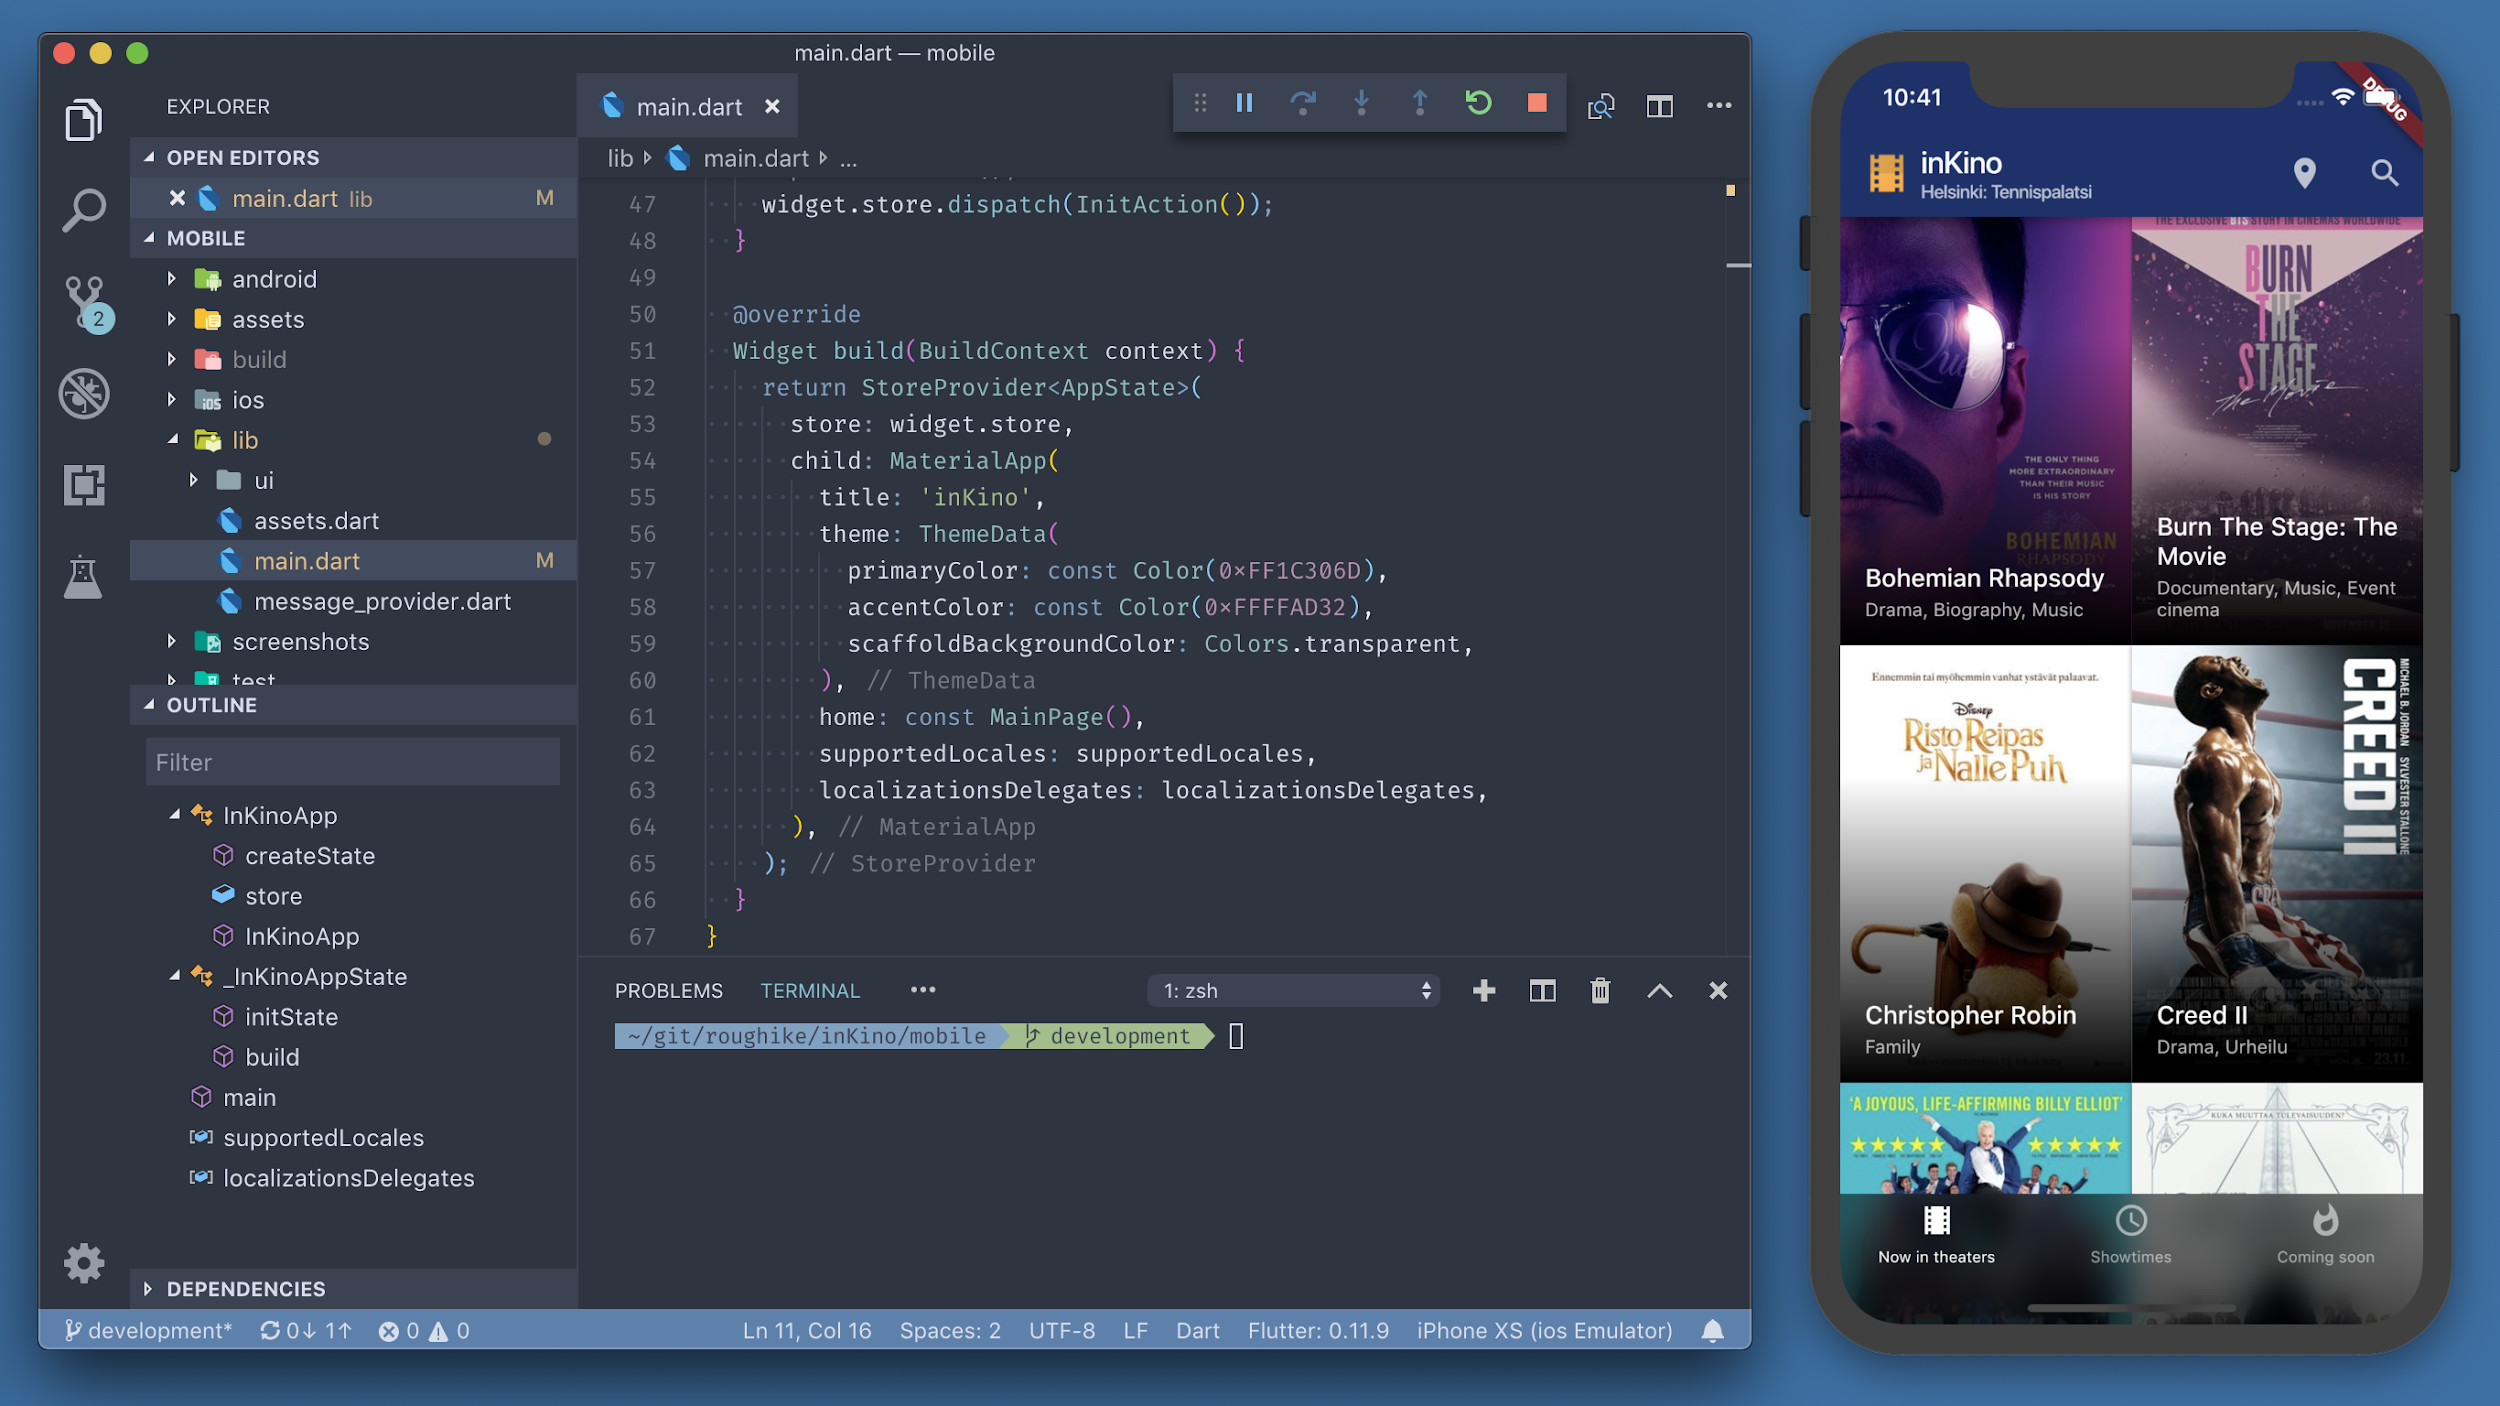This screenshot has height=1406, width=2500.
Task: Open the search icon in inKino app
Action: (x=2384, y=173)
